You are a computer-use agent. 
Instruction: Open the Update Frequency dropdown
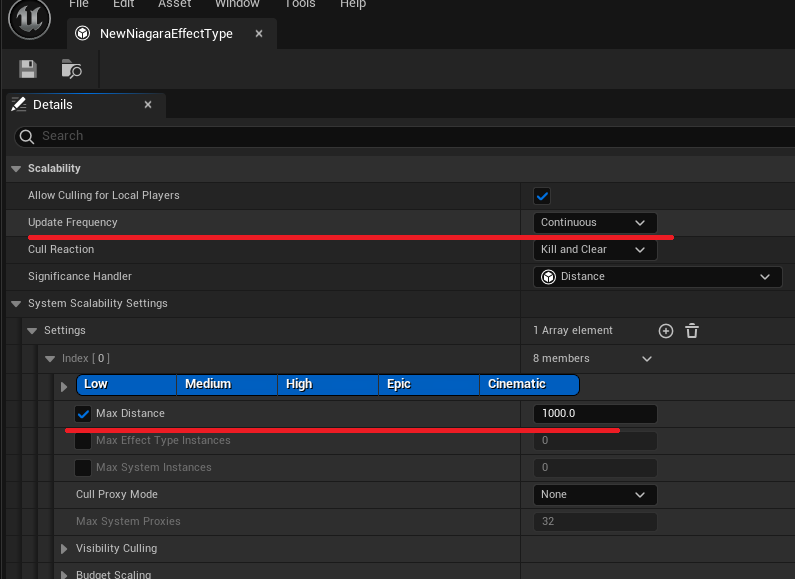click(595, 223)
